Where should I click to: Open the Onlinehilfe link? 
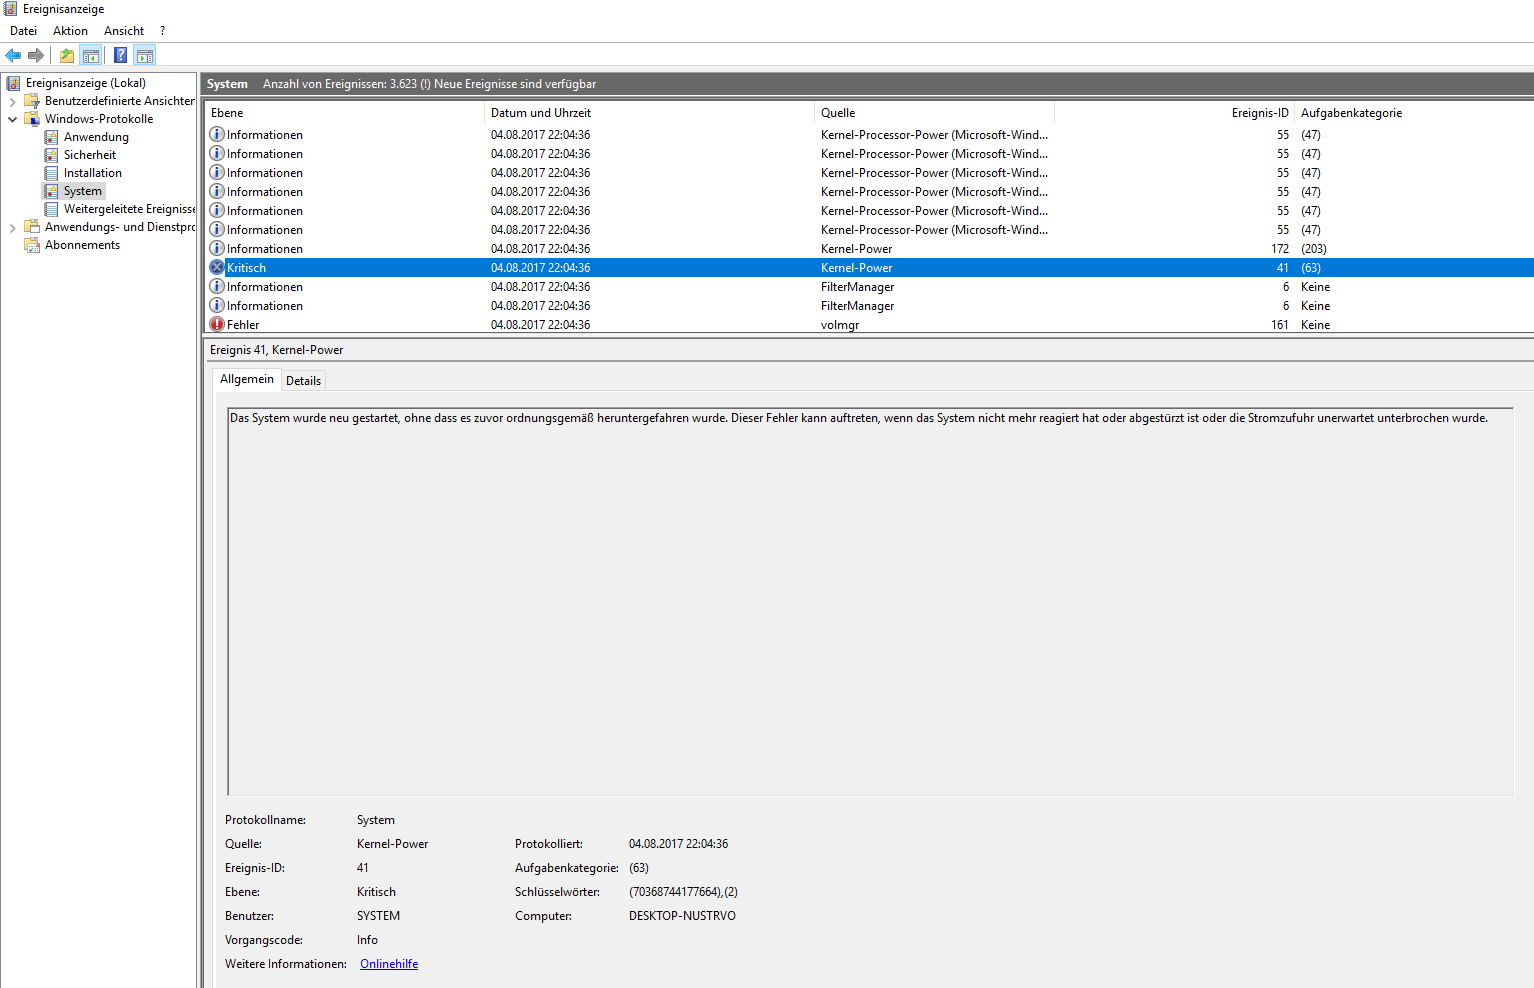coord(389,964)
